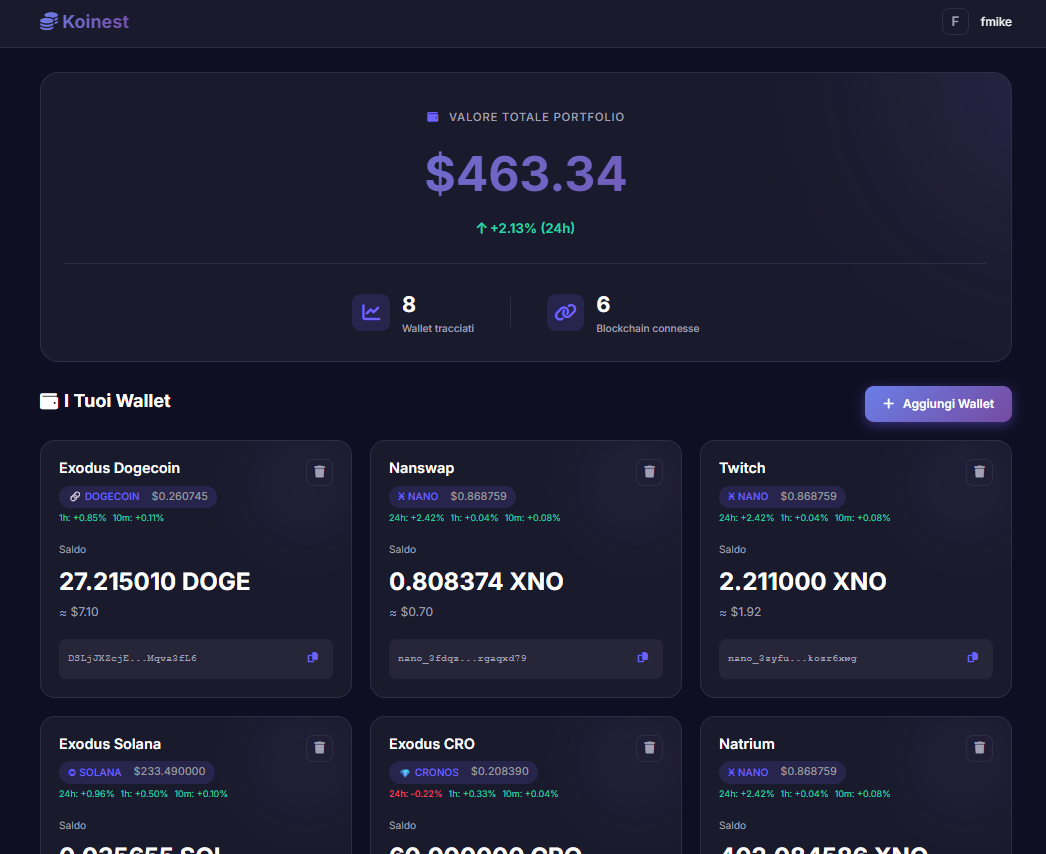Screen dimensions: 1046x854
Task: Click the ≈ $7.10 value
Action: coord(79,612)
